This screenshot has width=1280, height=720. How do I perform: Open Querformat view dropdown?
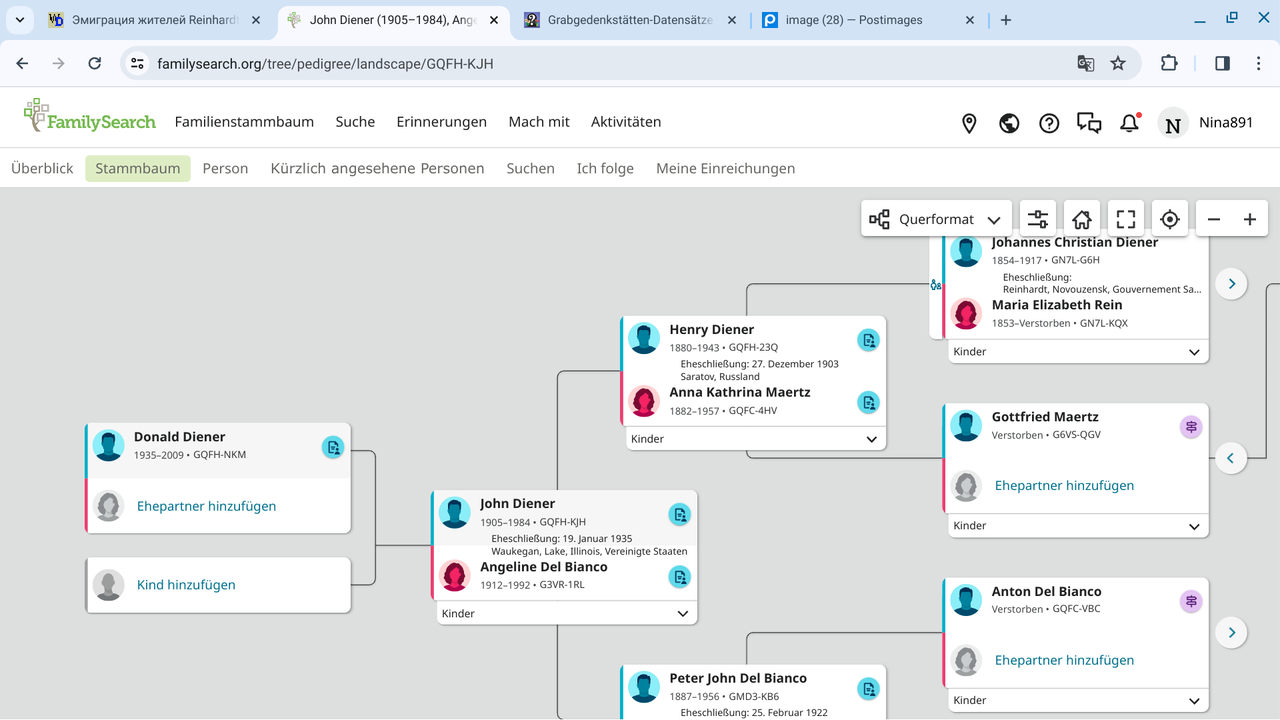936,219
